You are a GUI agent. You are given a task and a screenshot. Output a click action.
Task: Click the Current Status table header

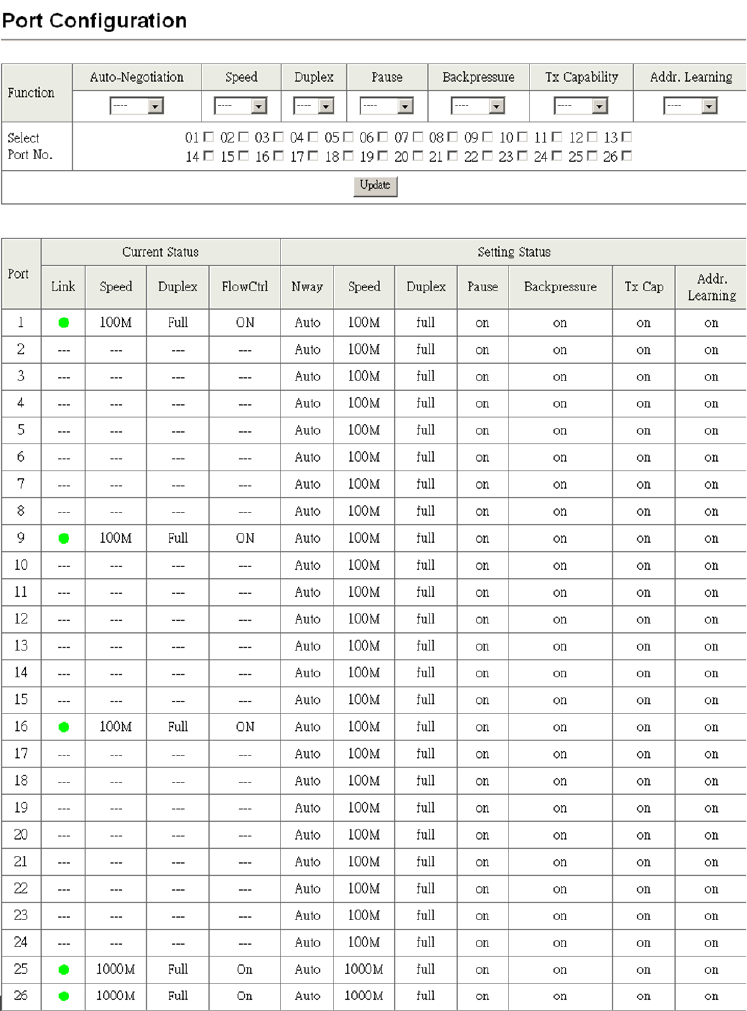(x=160, y=252)
